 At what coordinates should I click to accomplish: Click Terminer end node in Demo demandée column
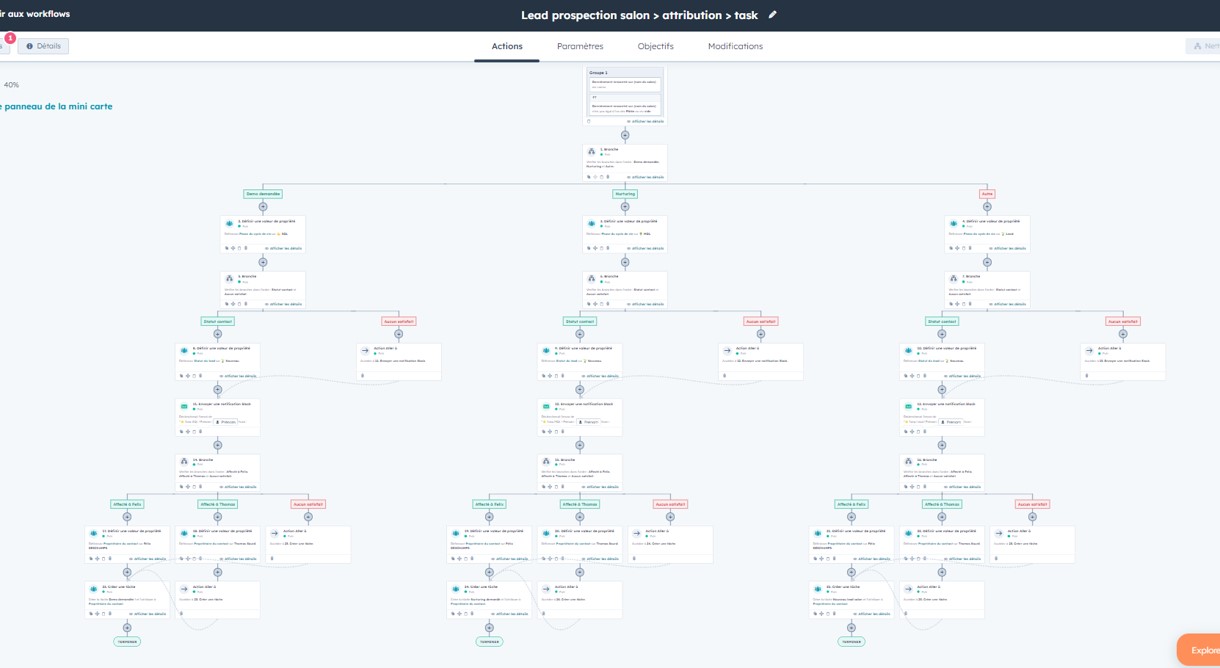click(127, 642)
